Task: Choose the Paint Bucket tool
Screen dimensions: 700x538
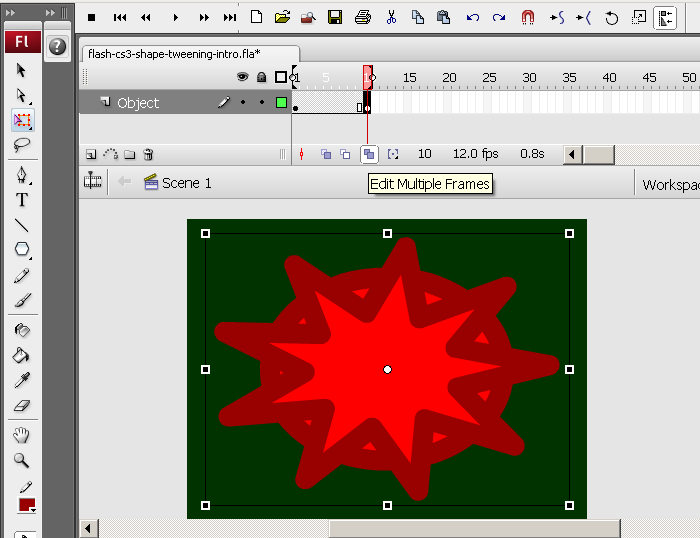Action: tap(22, 354)
